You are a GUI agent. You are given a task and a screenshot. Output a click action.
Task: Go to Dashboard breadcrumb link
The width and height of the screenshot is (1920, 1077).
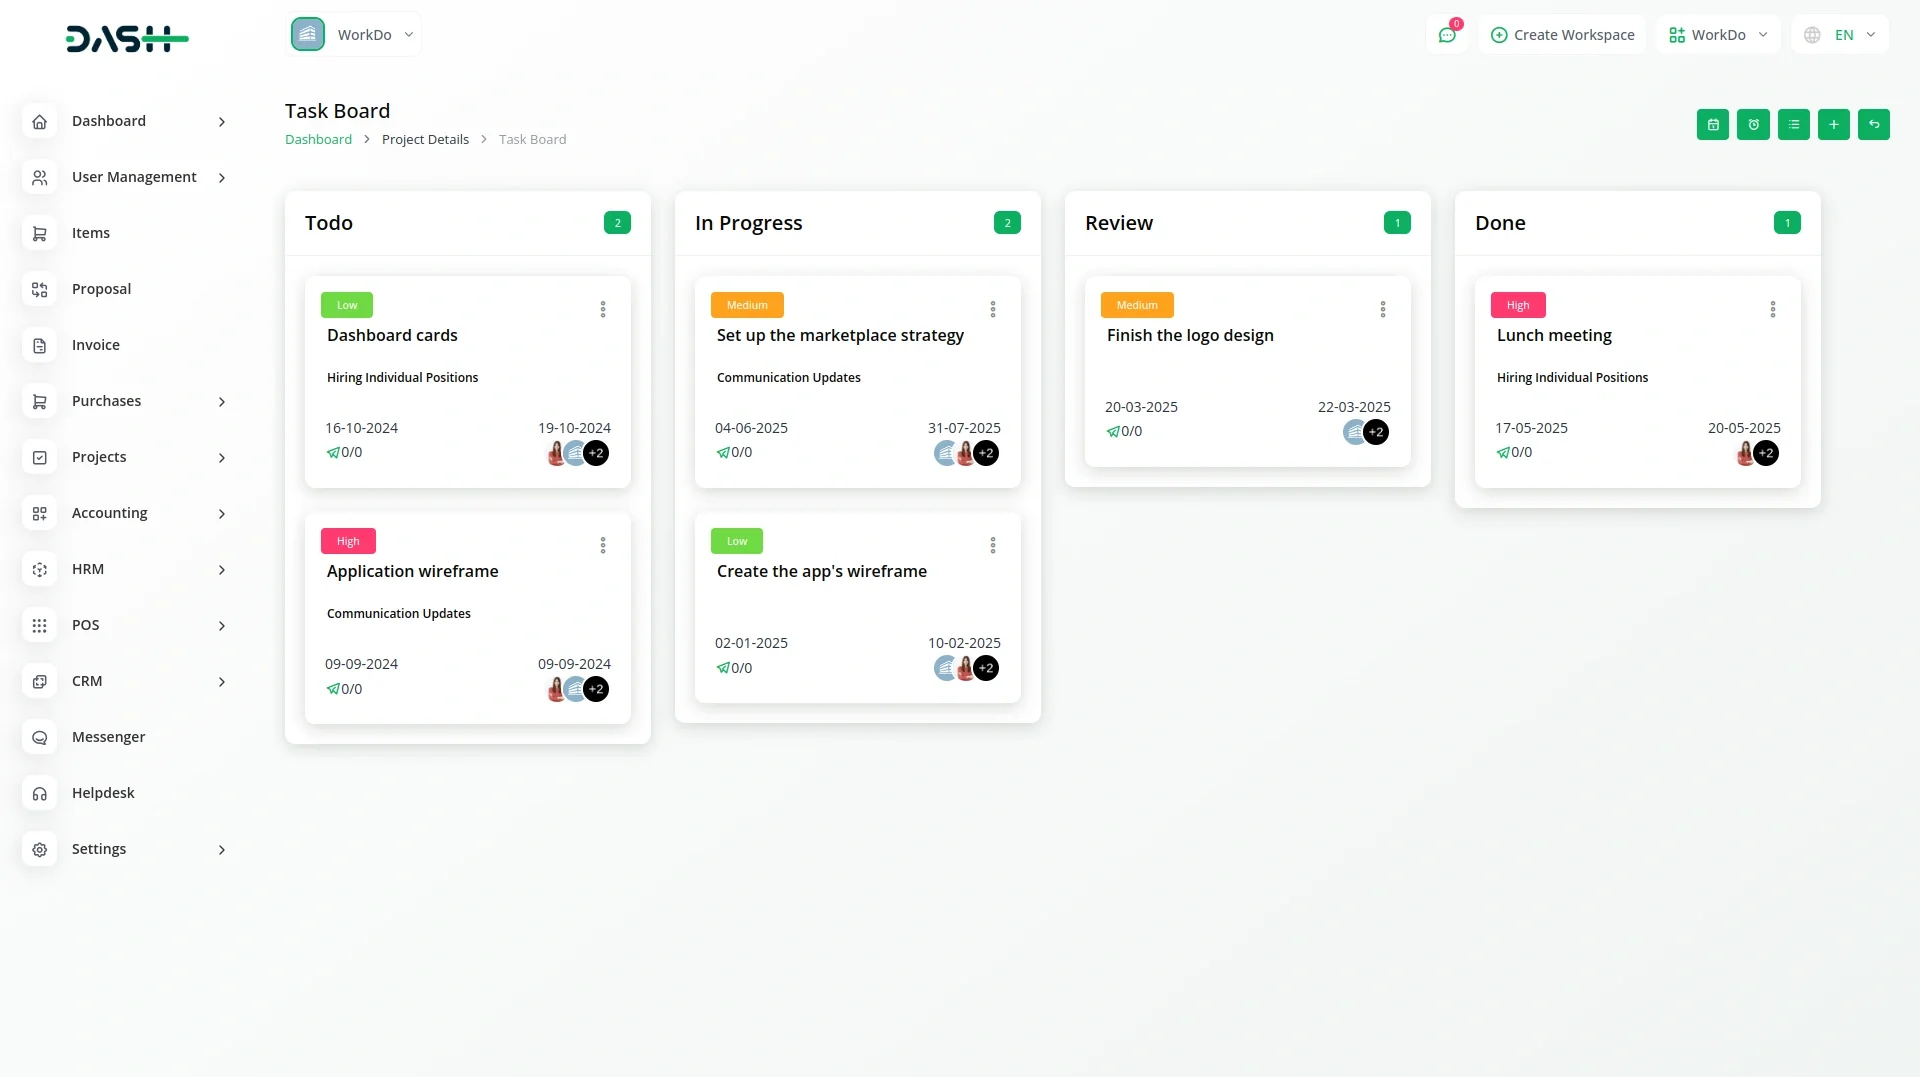tap(318, 140)
